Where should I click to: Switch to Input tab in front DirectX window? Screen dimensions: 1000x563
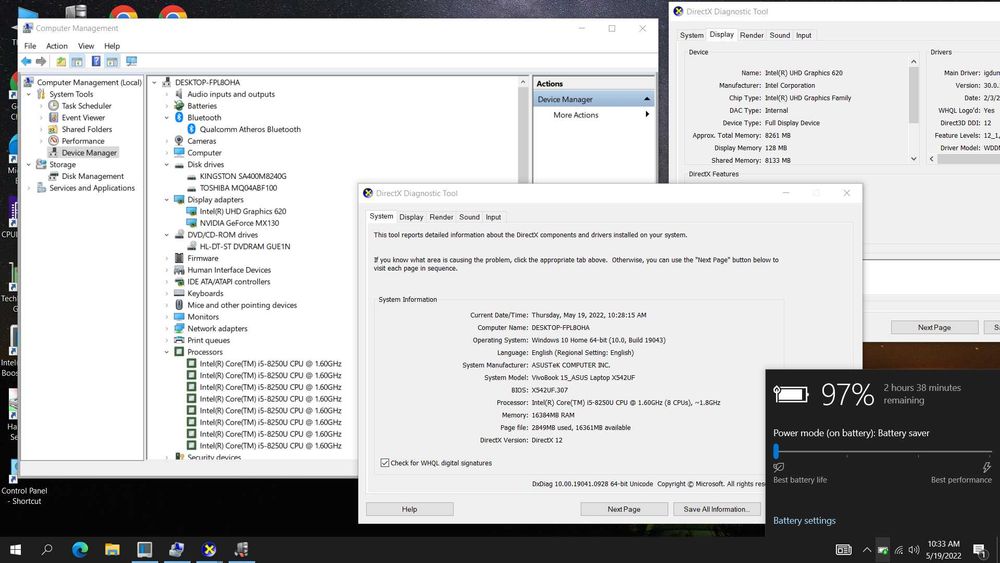click(x=494, y=217)
